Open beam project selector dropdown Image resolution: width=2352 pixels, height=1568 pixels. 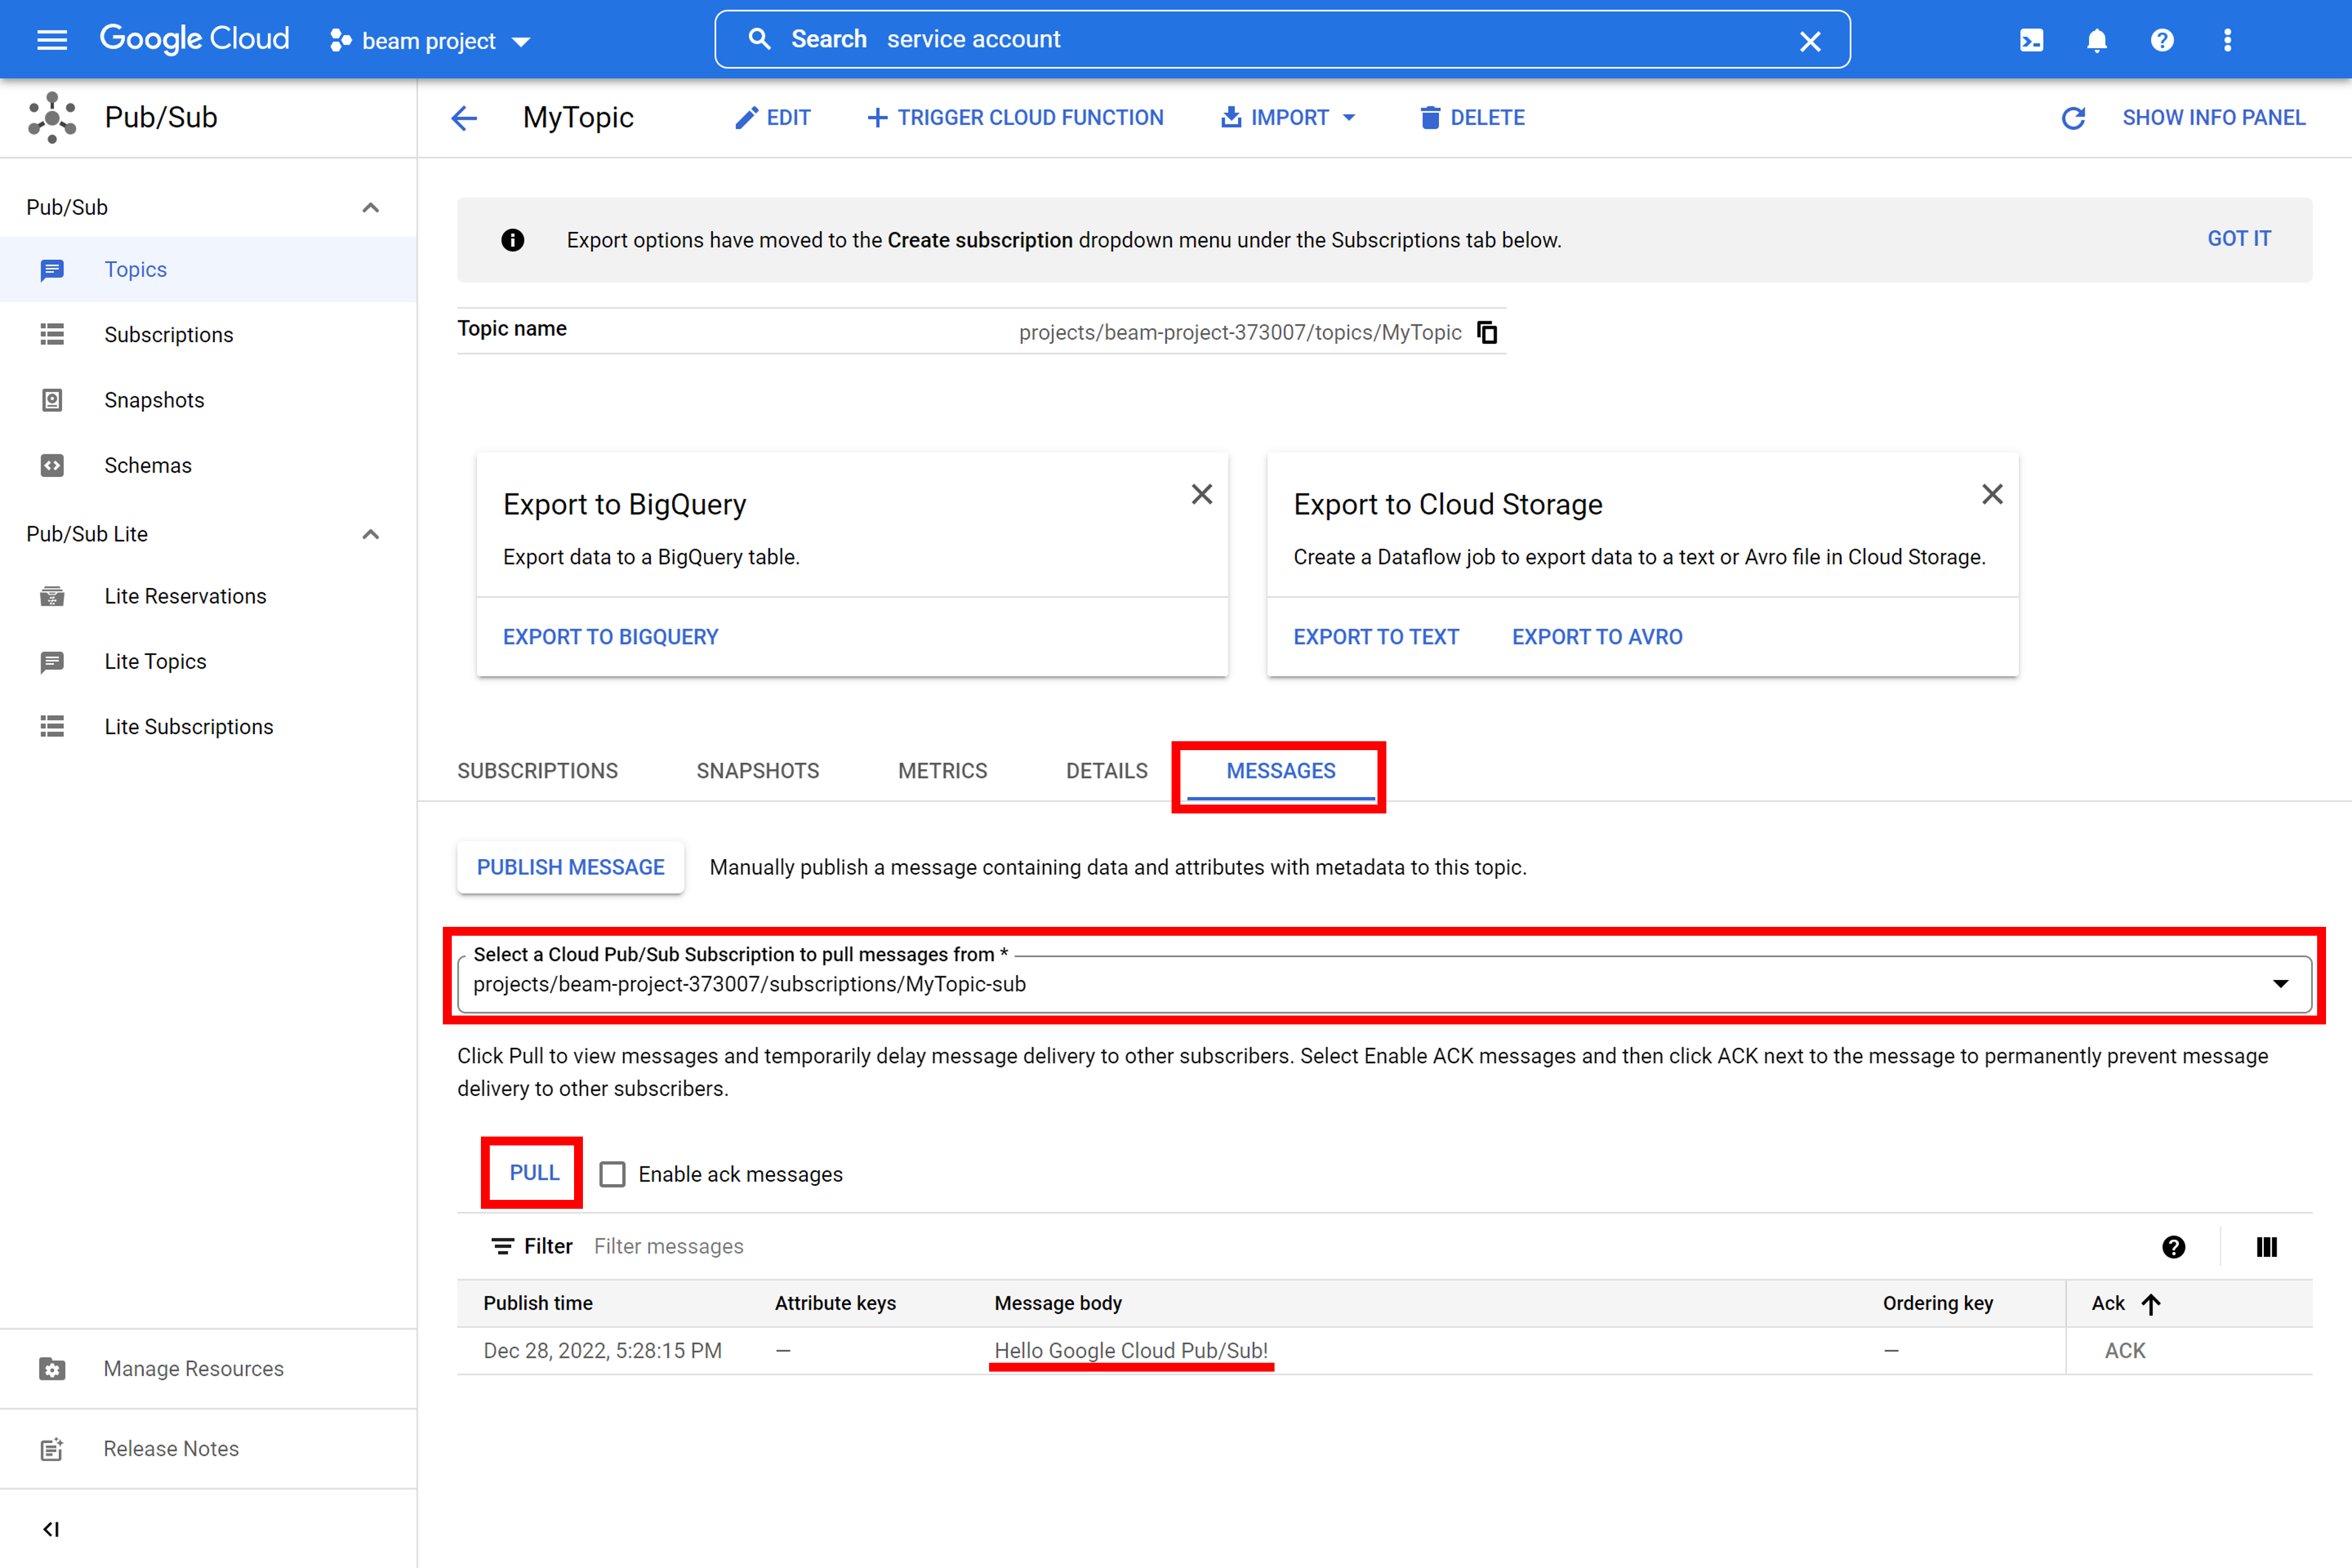click(430, 41)
